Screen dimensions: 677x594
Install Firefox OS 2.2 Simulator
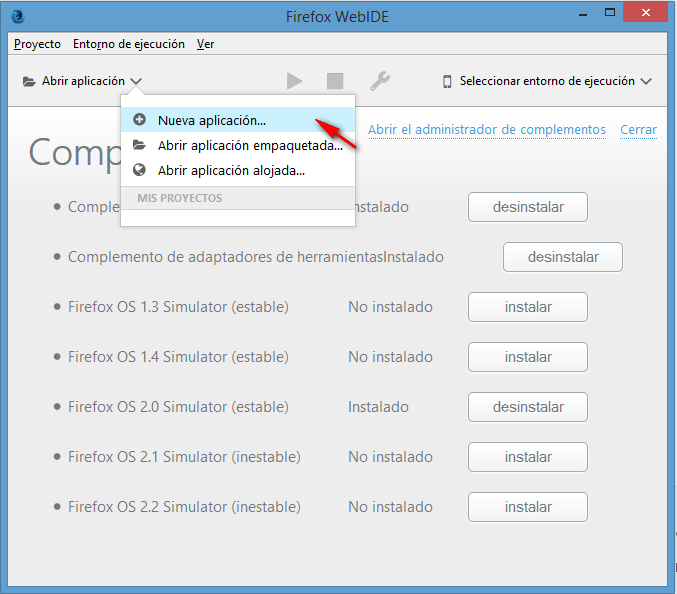tap(528, 507)
